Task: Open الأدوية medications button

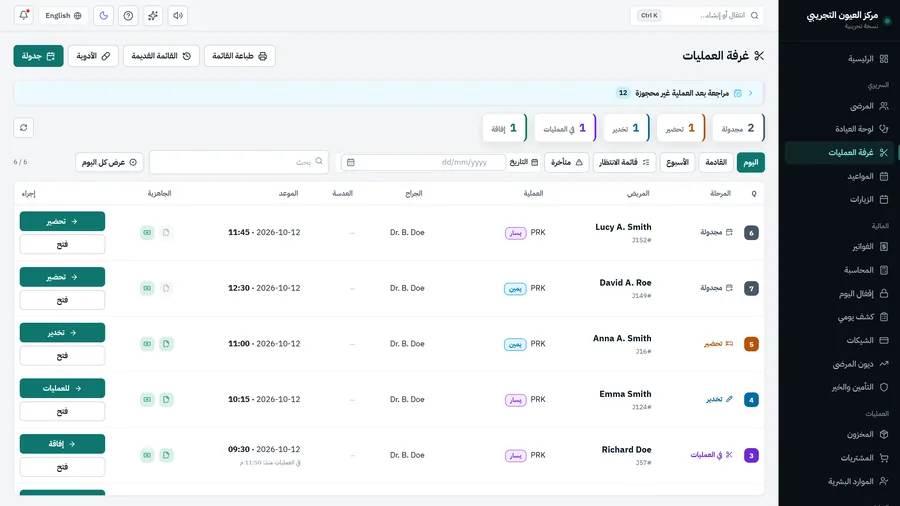Action: coord(93,56)
